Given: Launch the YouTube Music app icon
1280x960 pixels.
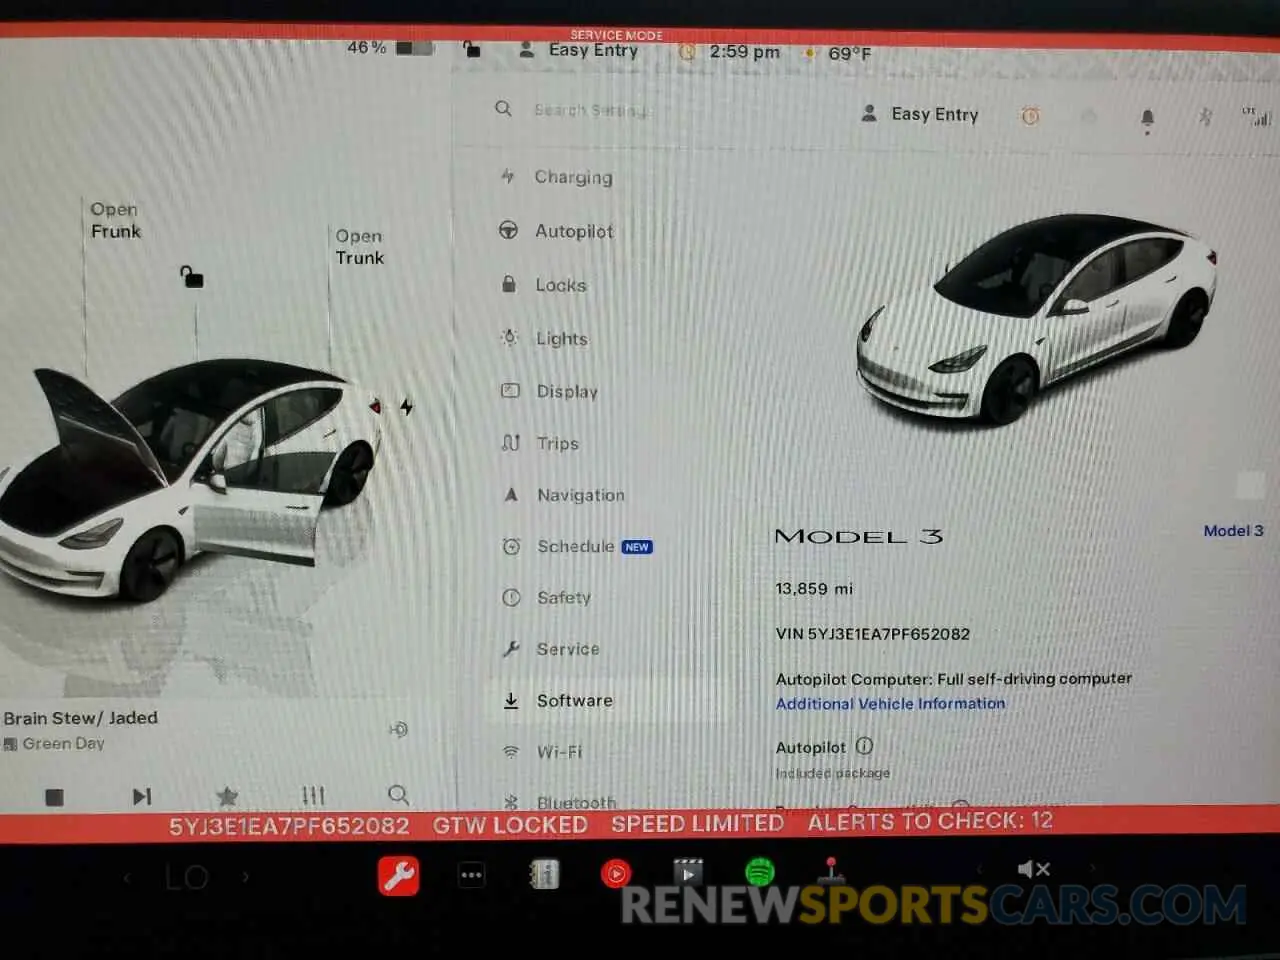Looking at the screenshot, I should 616,874.
